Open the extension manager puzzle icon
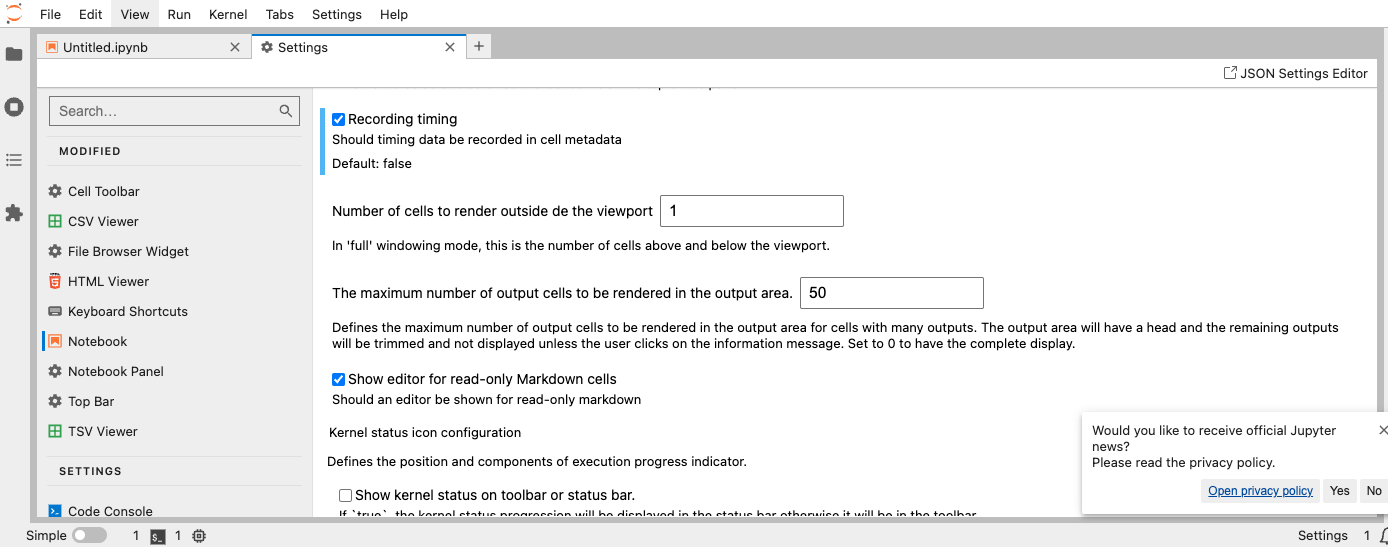 point(14,213)
